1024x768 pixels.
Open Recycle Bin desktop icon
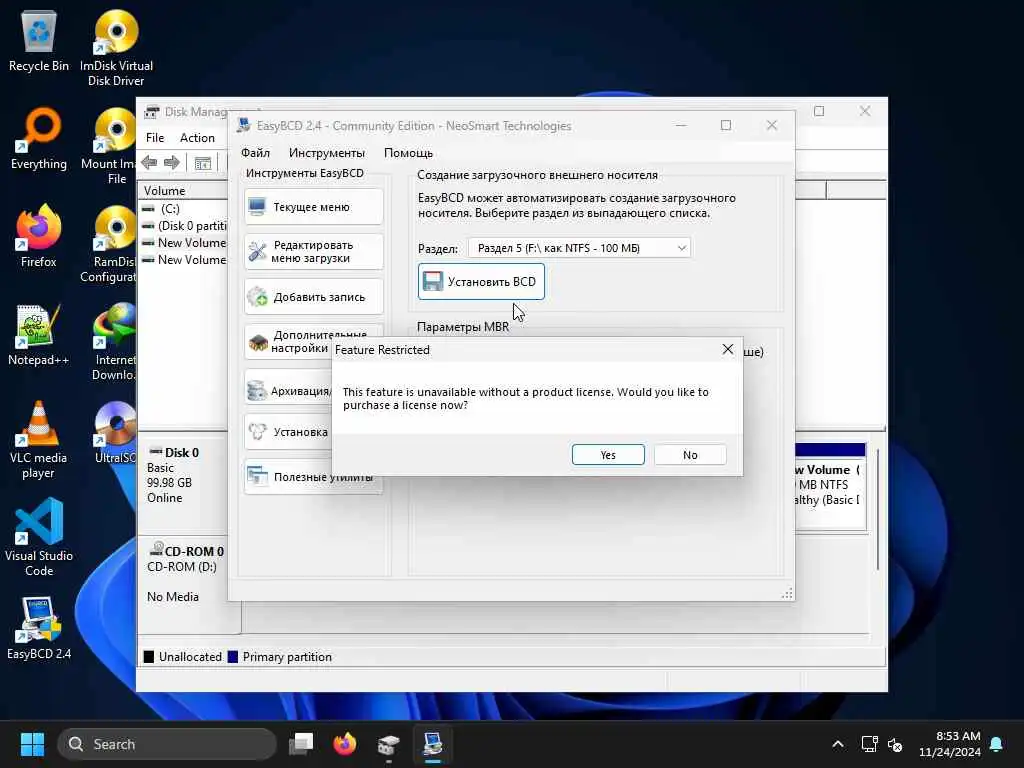click(39, 40)
